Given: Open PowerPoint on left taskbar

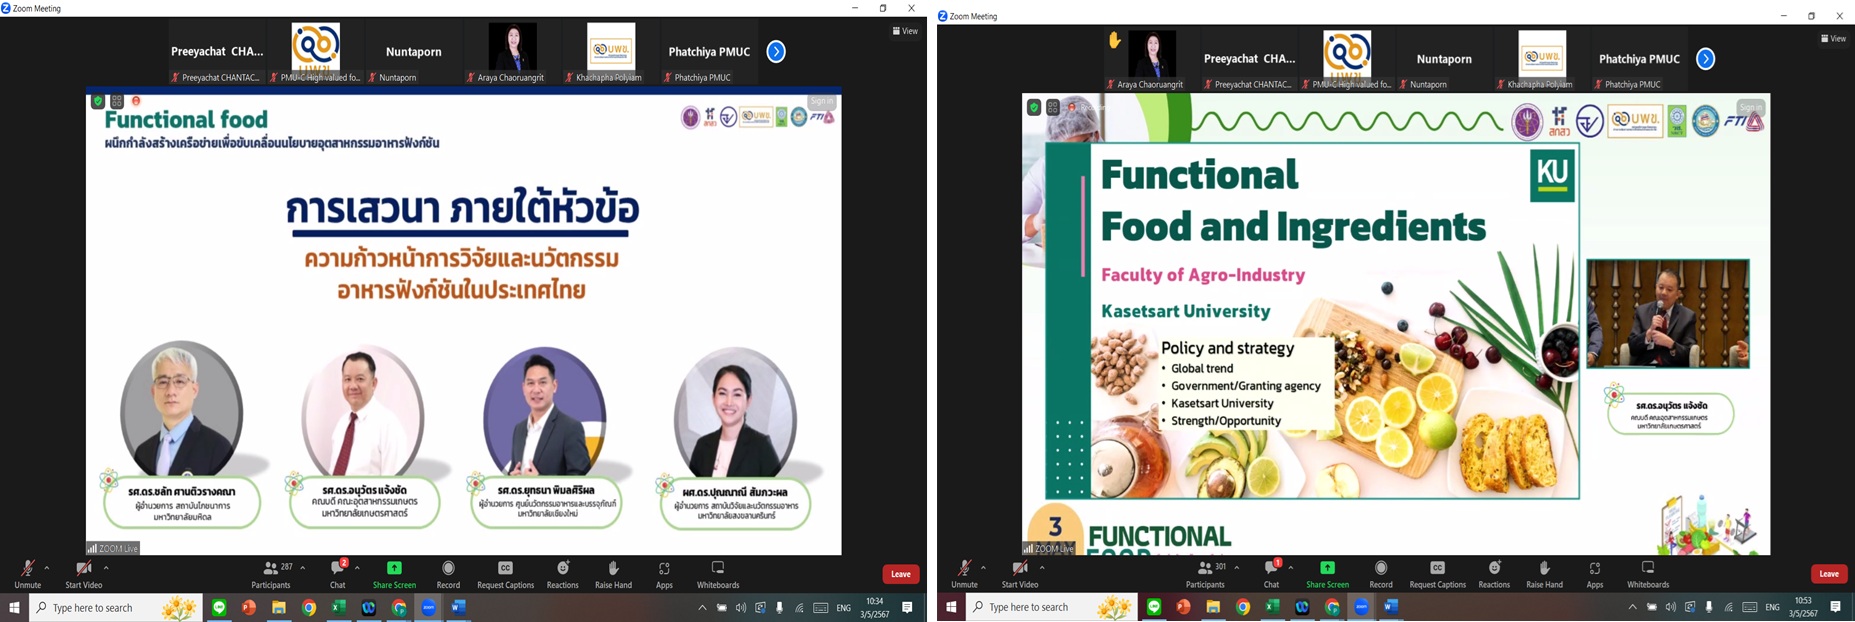Looking at the screenshot, I should (x=249, y=607).
